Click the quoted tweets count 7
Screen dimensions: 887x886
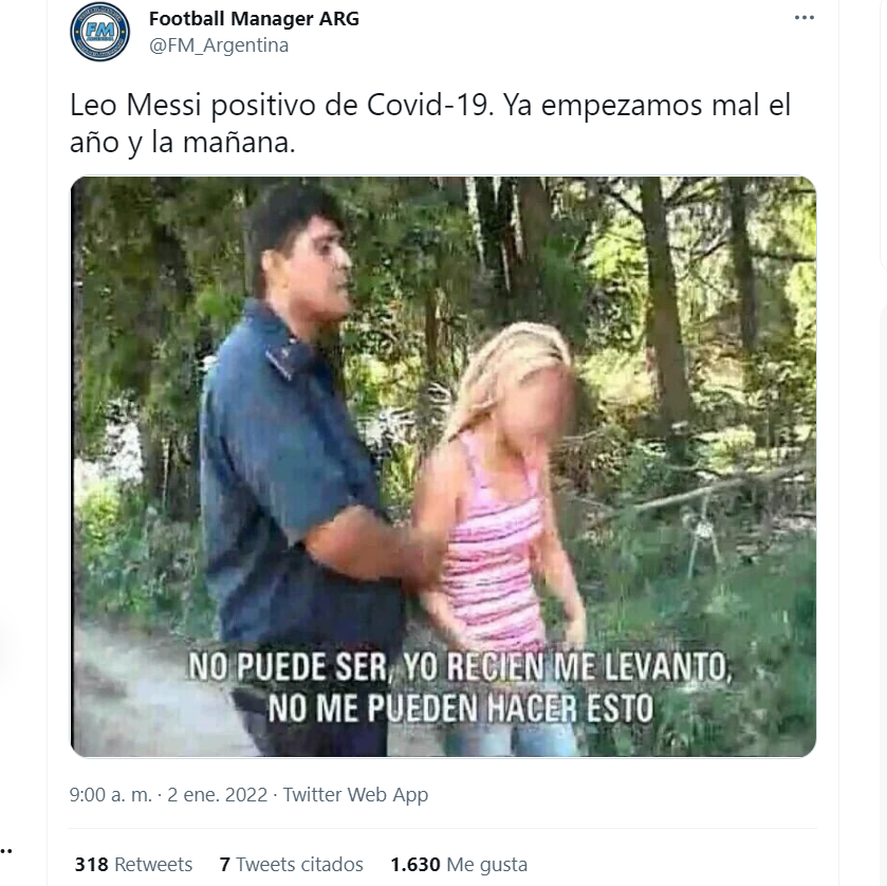(225, 864)
